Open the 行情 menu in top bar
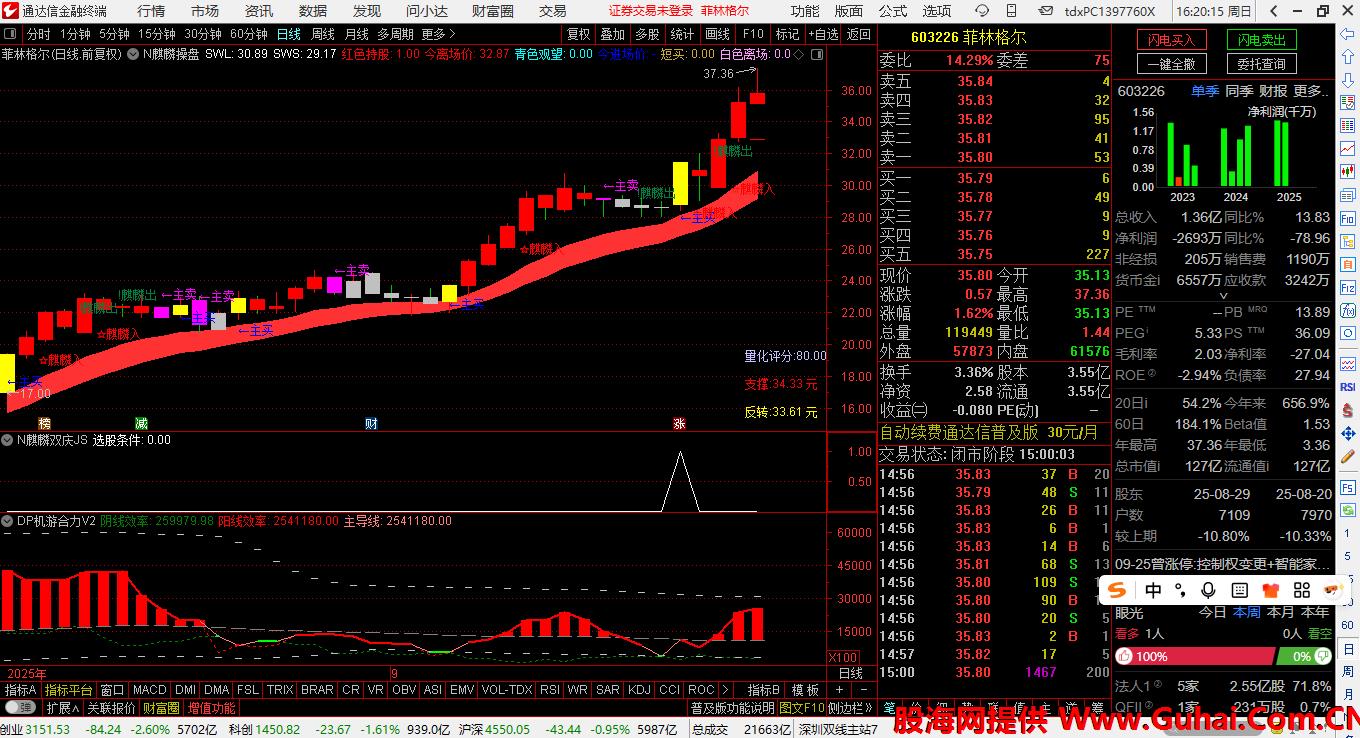1360x738 pixels. 151,11
